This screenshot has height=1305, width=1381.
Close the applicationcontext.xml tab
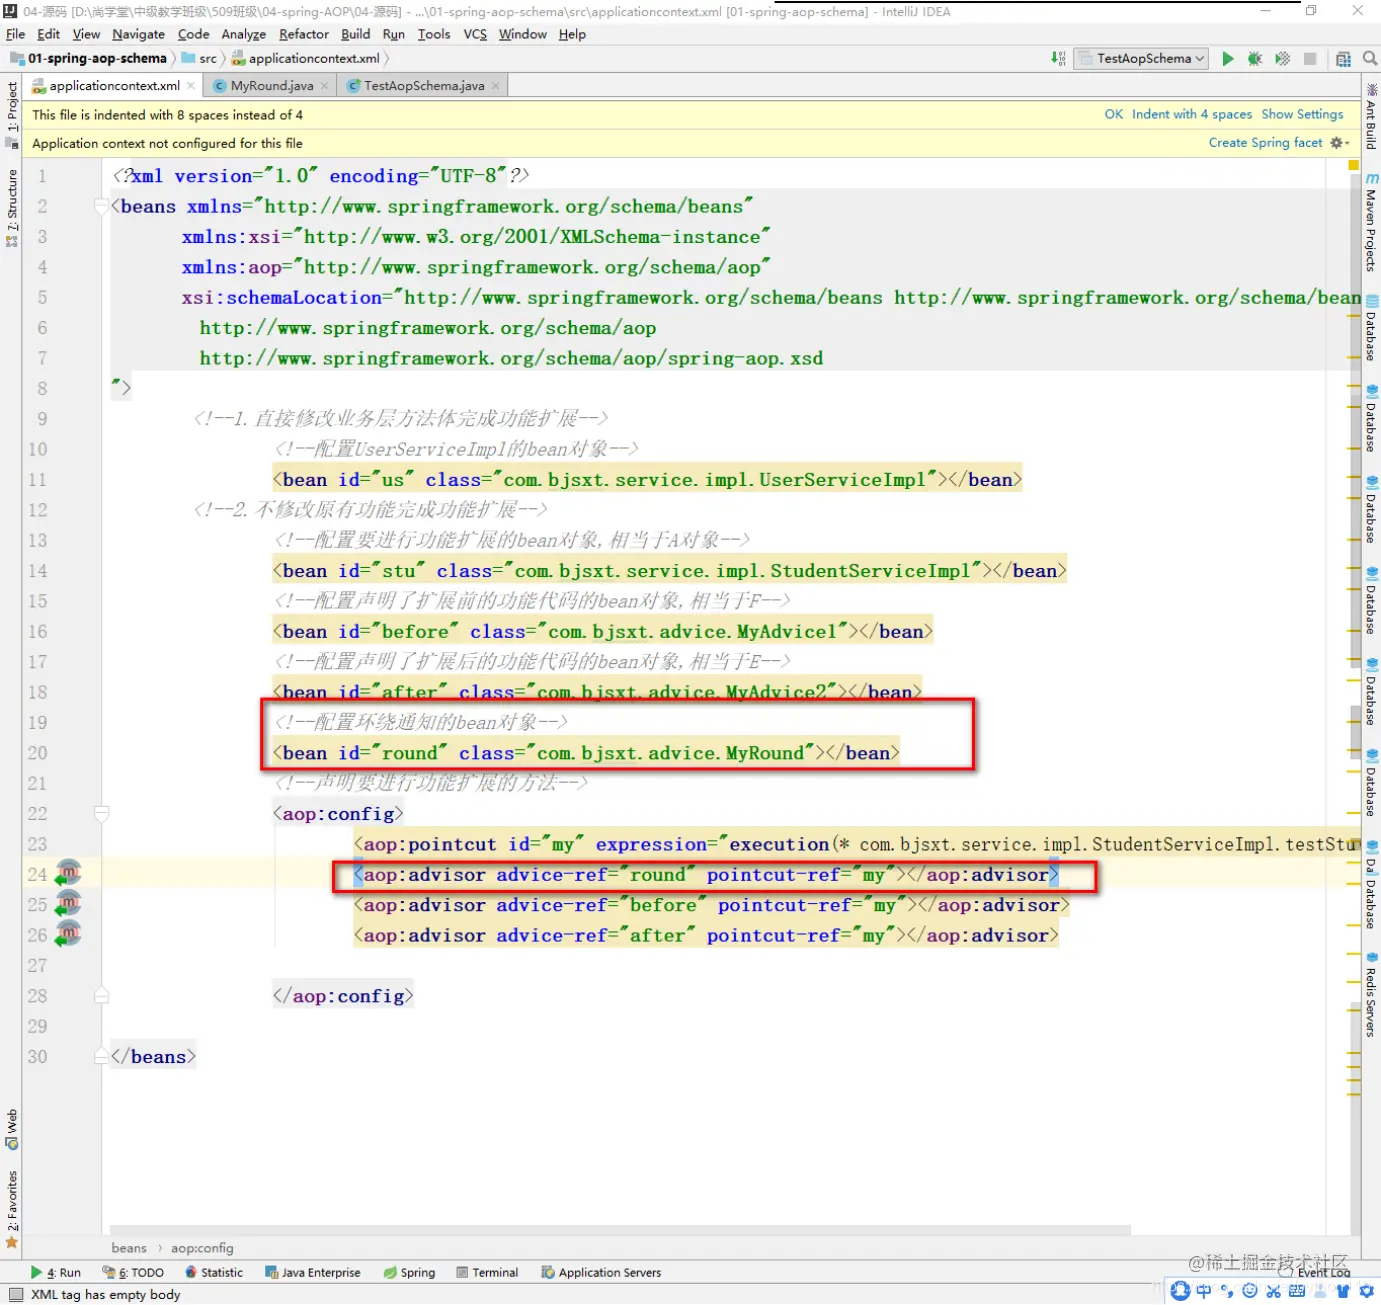pos(191,86)
